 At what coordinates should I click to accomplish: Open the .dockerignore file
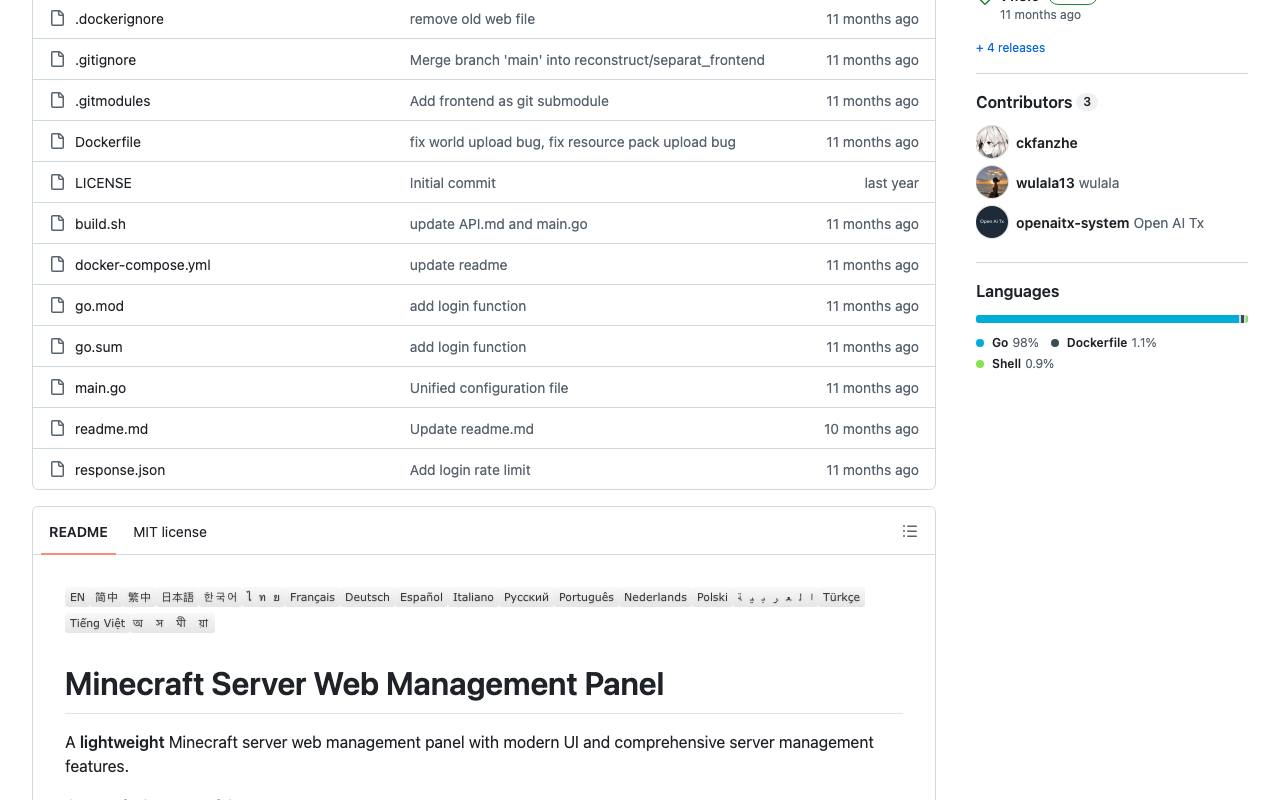[x=119, y=19]
